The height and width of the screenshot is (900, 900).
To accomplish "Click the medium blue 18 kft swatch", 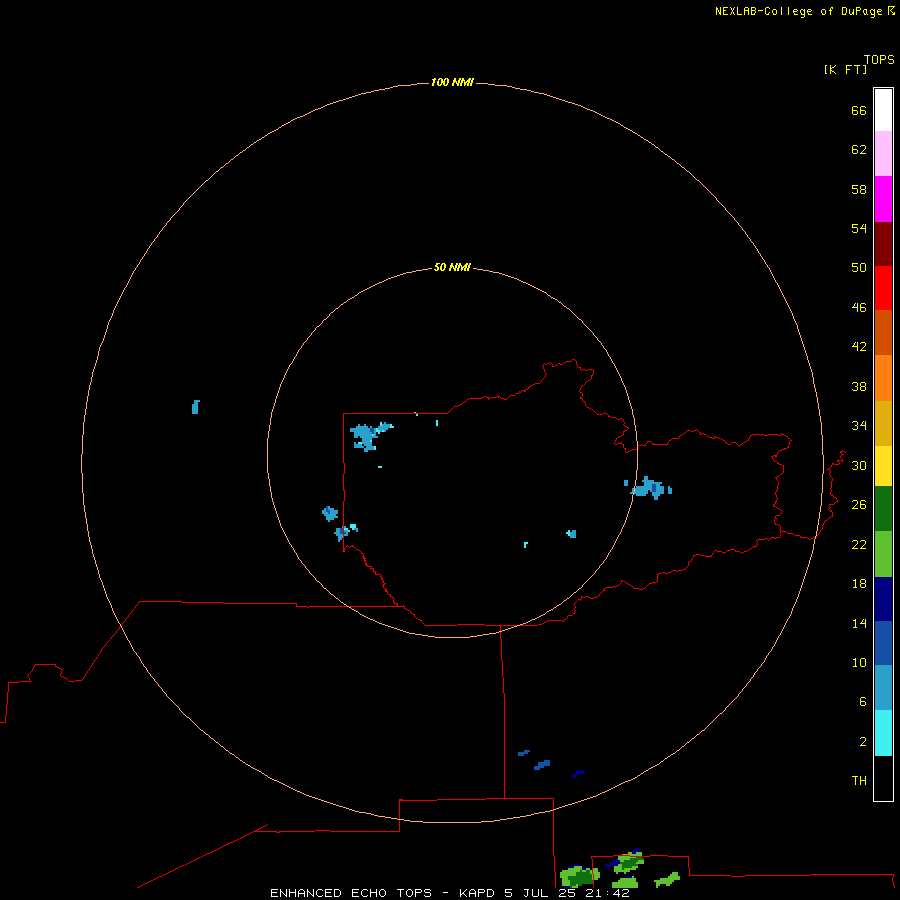I will coord(883,643).
